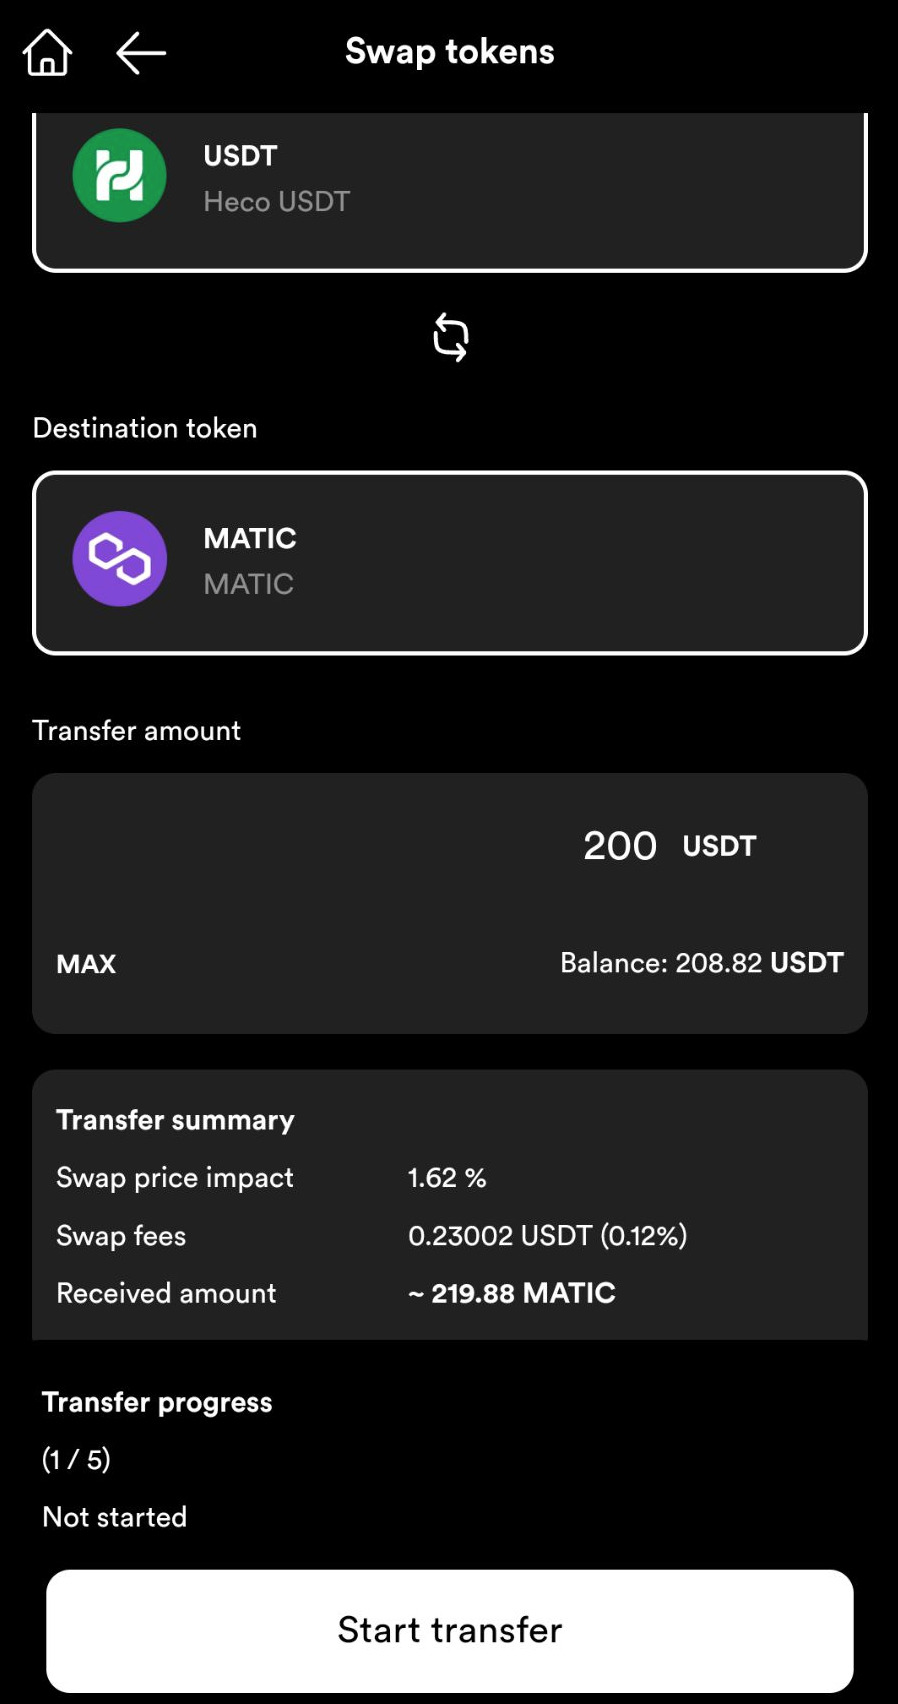The width and height of the screenshot is (898, 1704).
Task: Click the green Heco USDT token logo
Action: (x=119, y=176)
